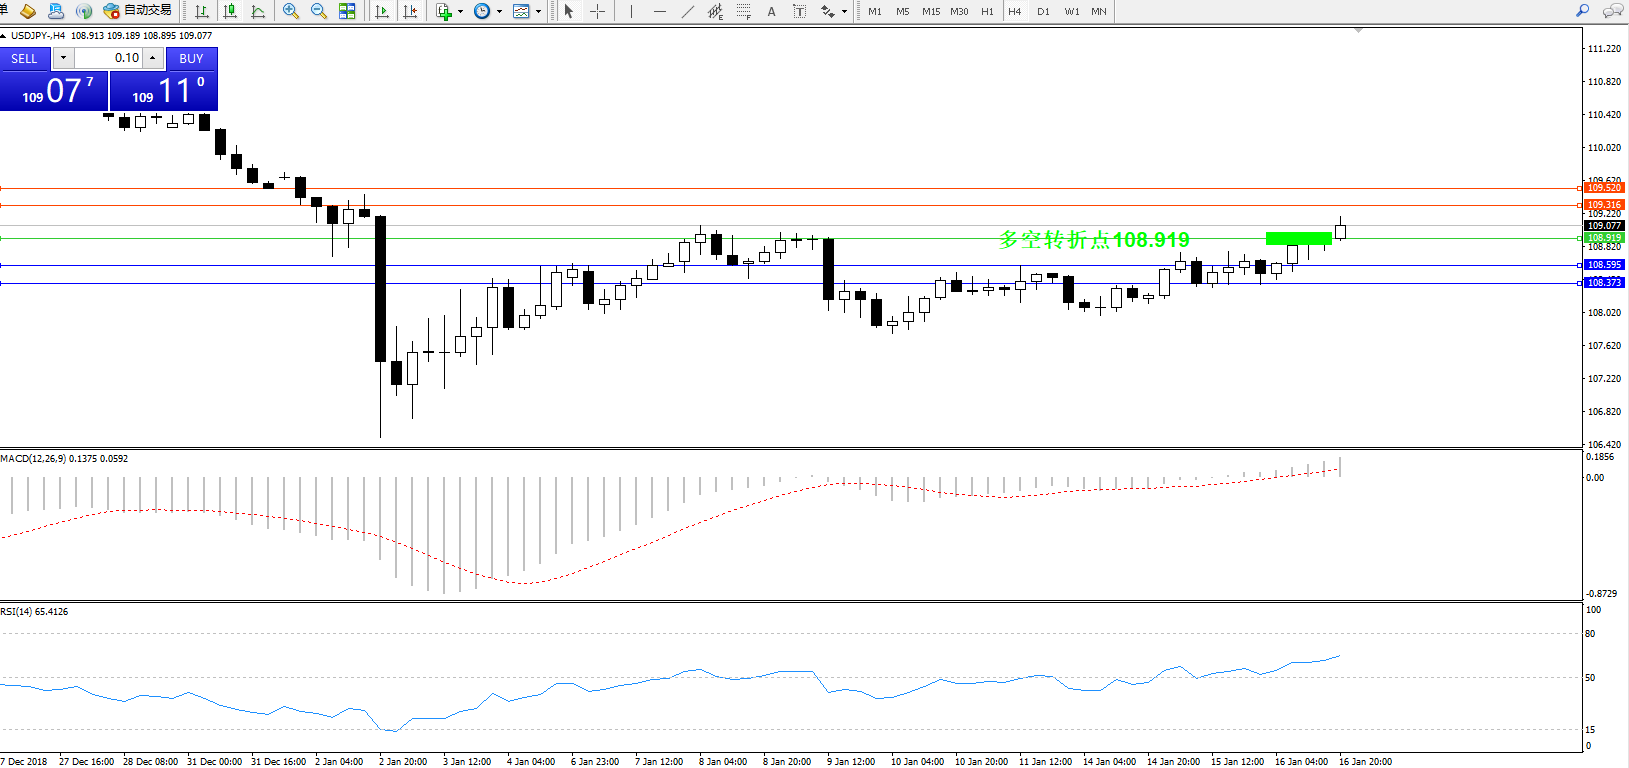Screen dimensions: 1629x768
Task: Open the templates dropdown arrow
Action: [x=538, y=12]
